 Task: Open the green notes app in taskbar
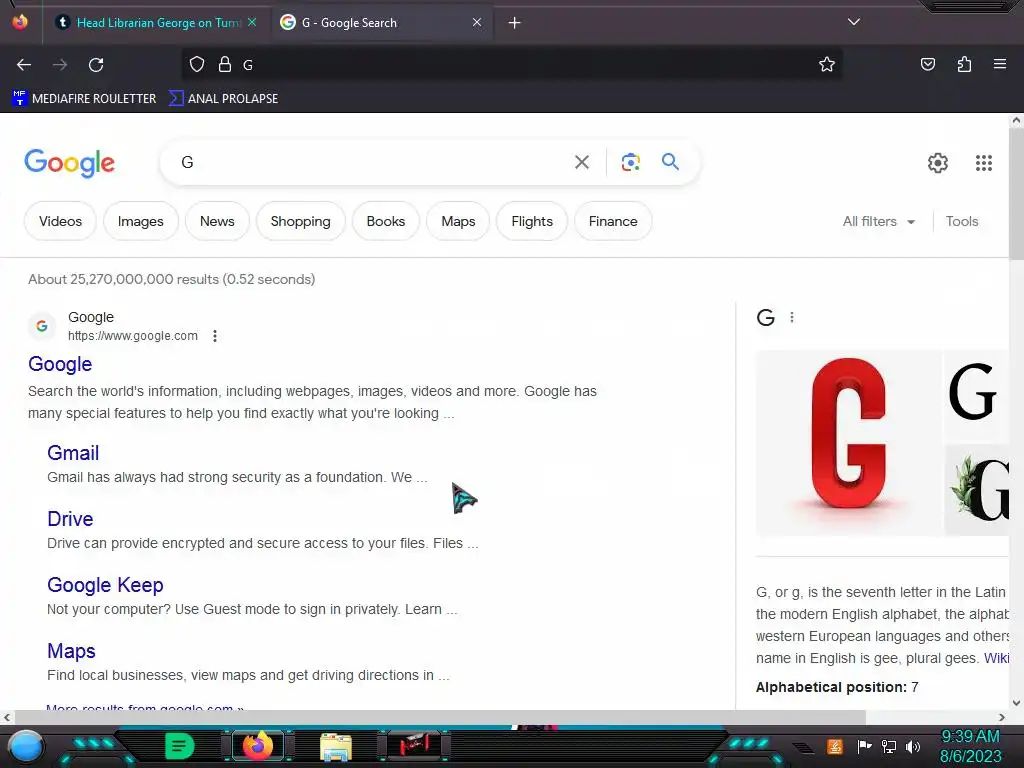[179, 746]
